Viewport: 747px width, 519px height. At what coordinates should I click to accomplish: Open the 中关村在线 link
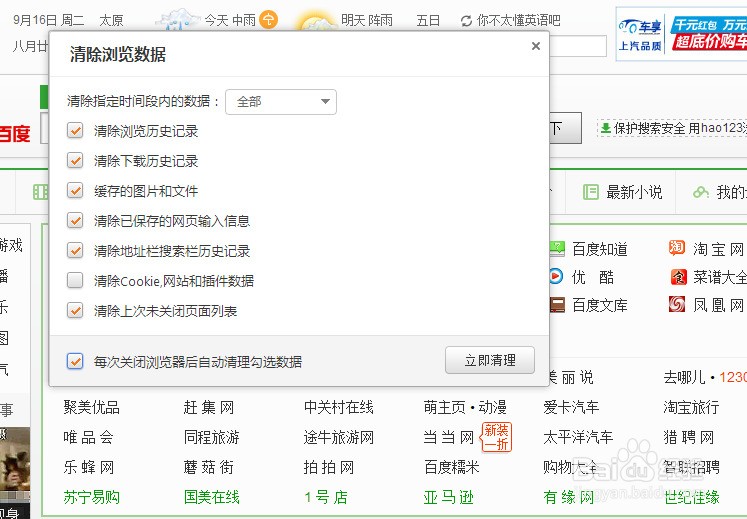(338, 407)
